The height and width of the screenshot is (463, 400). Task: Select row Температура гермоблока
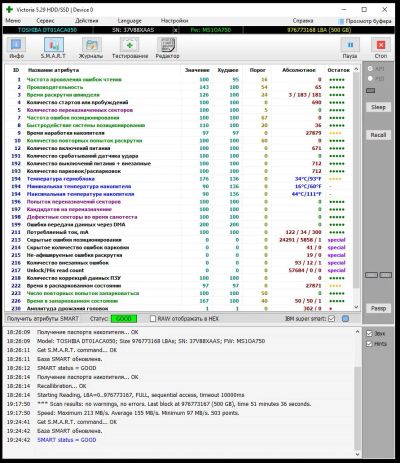178,179
